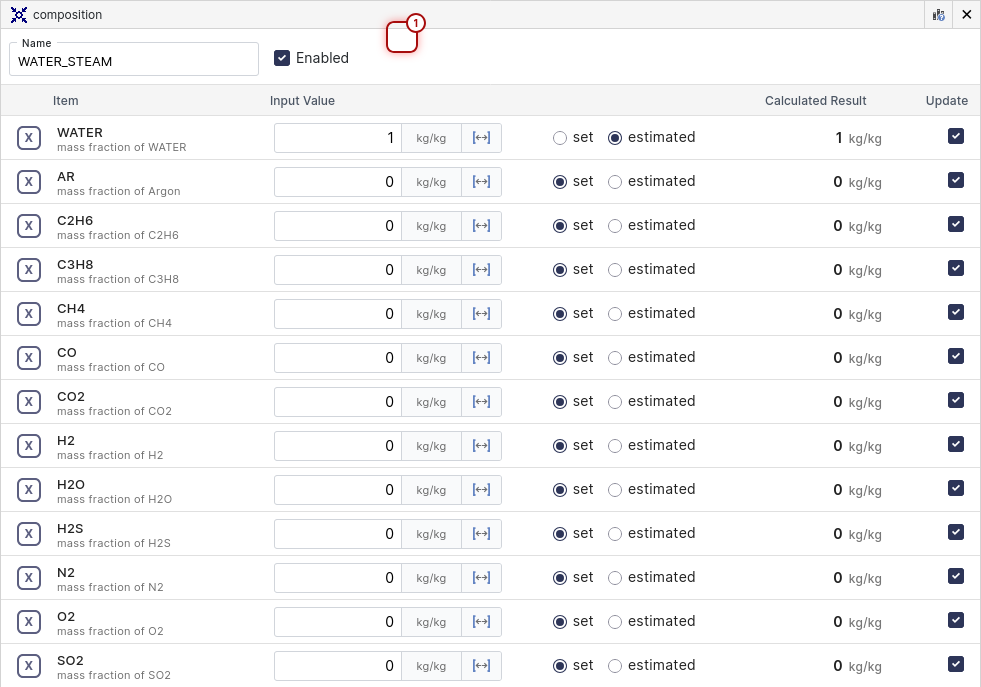Click the range limits icon for AR

click(x=481, y=182)
